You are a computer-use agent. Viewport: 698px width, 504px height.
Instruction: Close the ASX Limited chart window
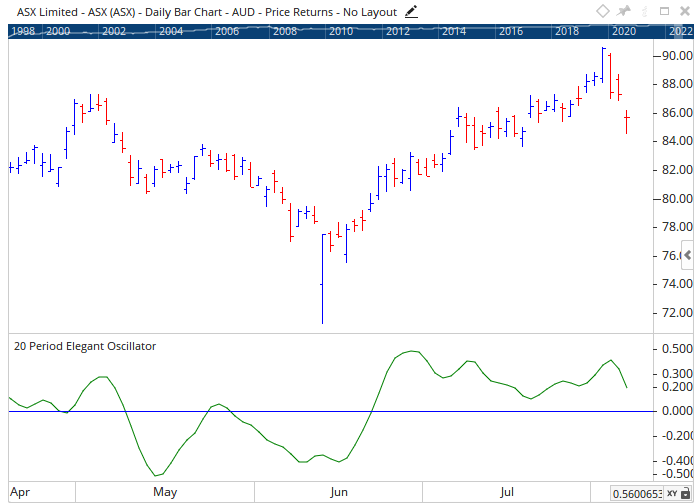tap(684, 11)
